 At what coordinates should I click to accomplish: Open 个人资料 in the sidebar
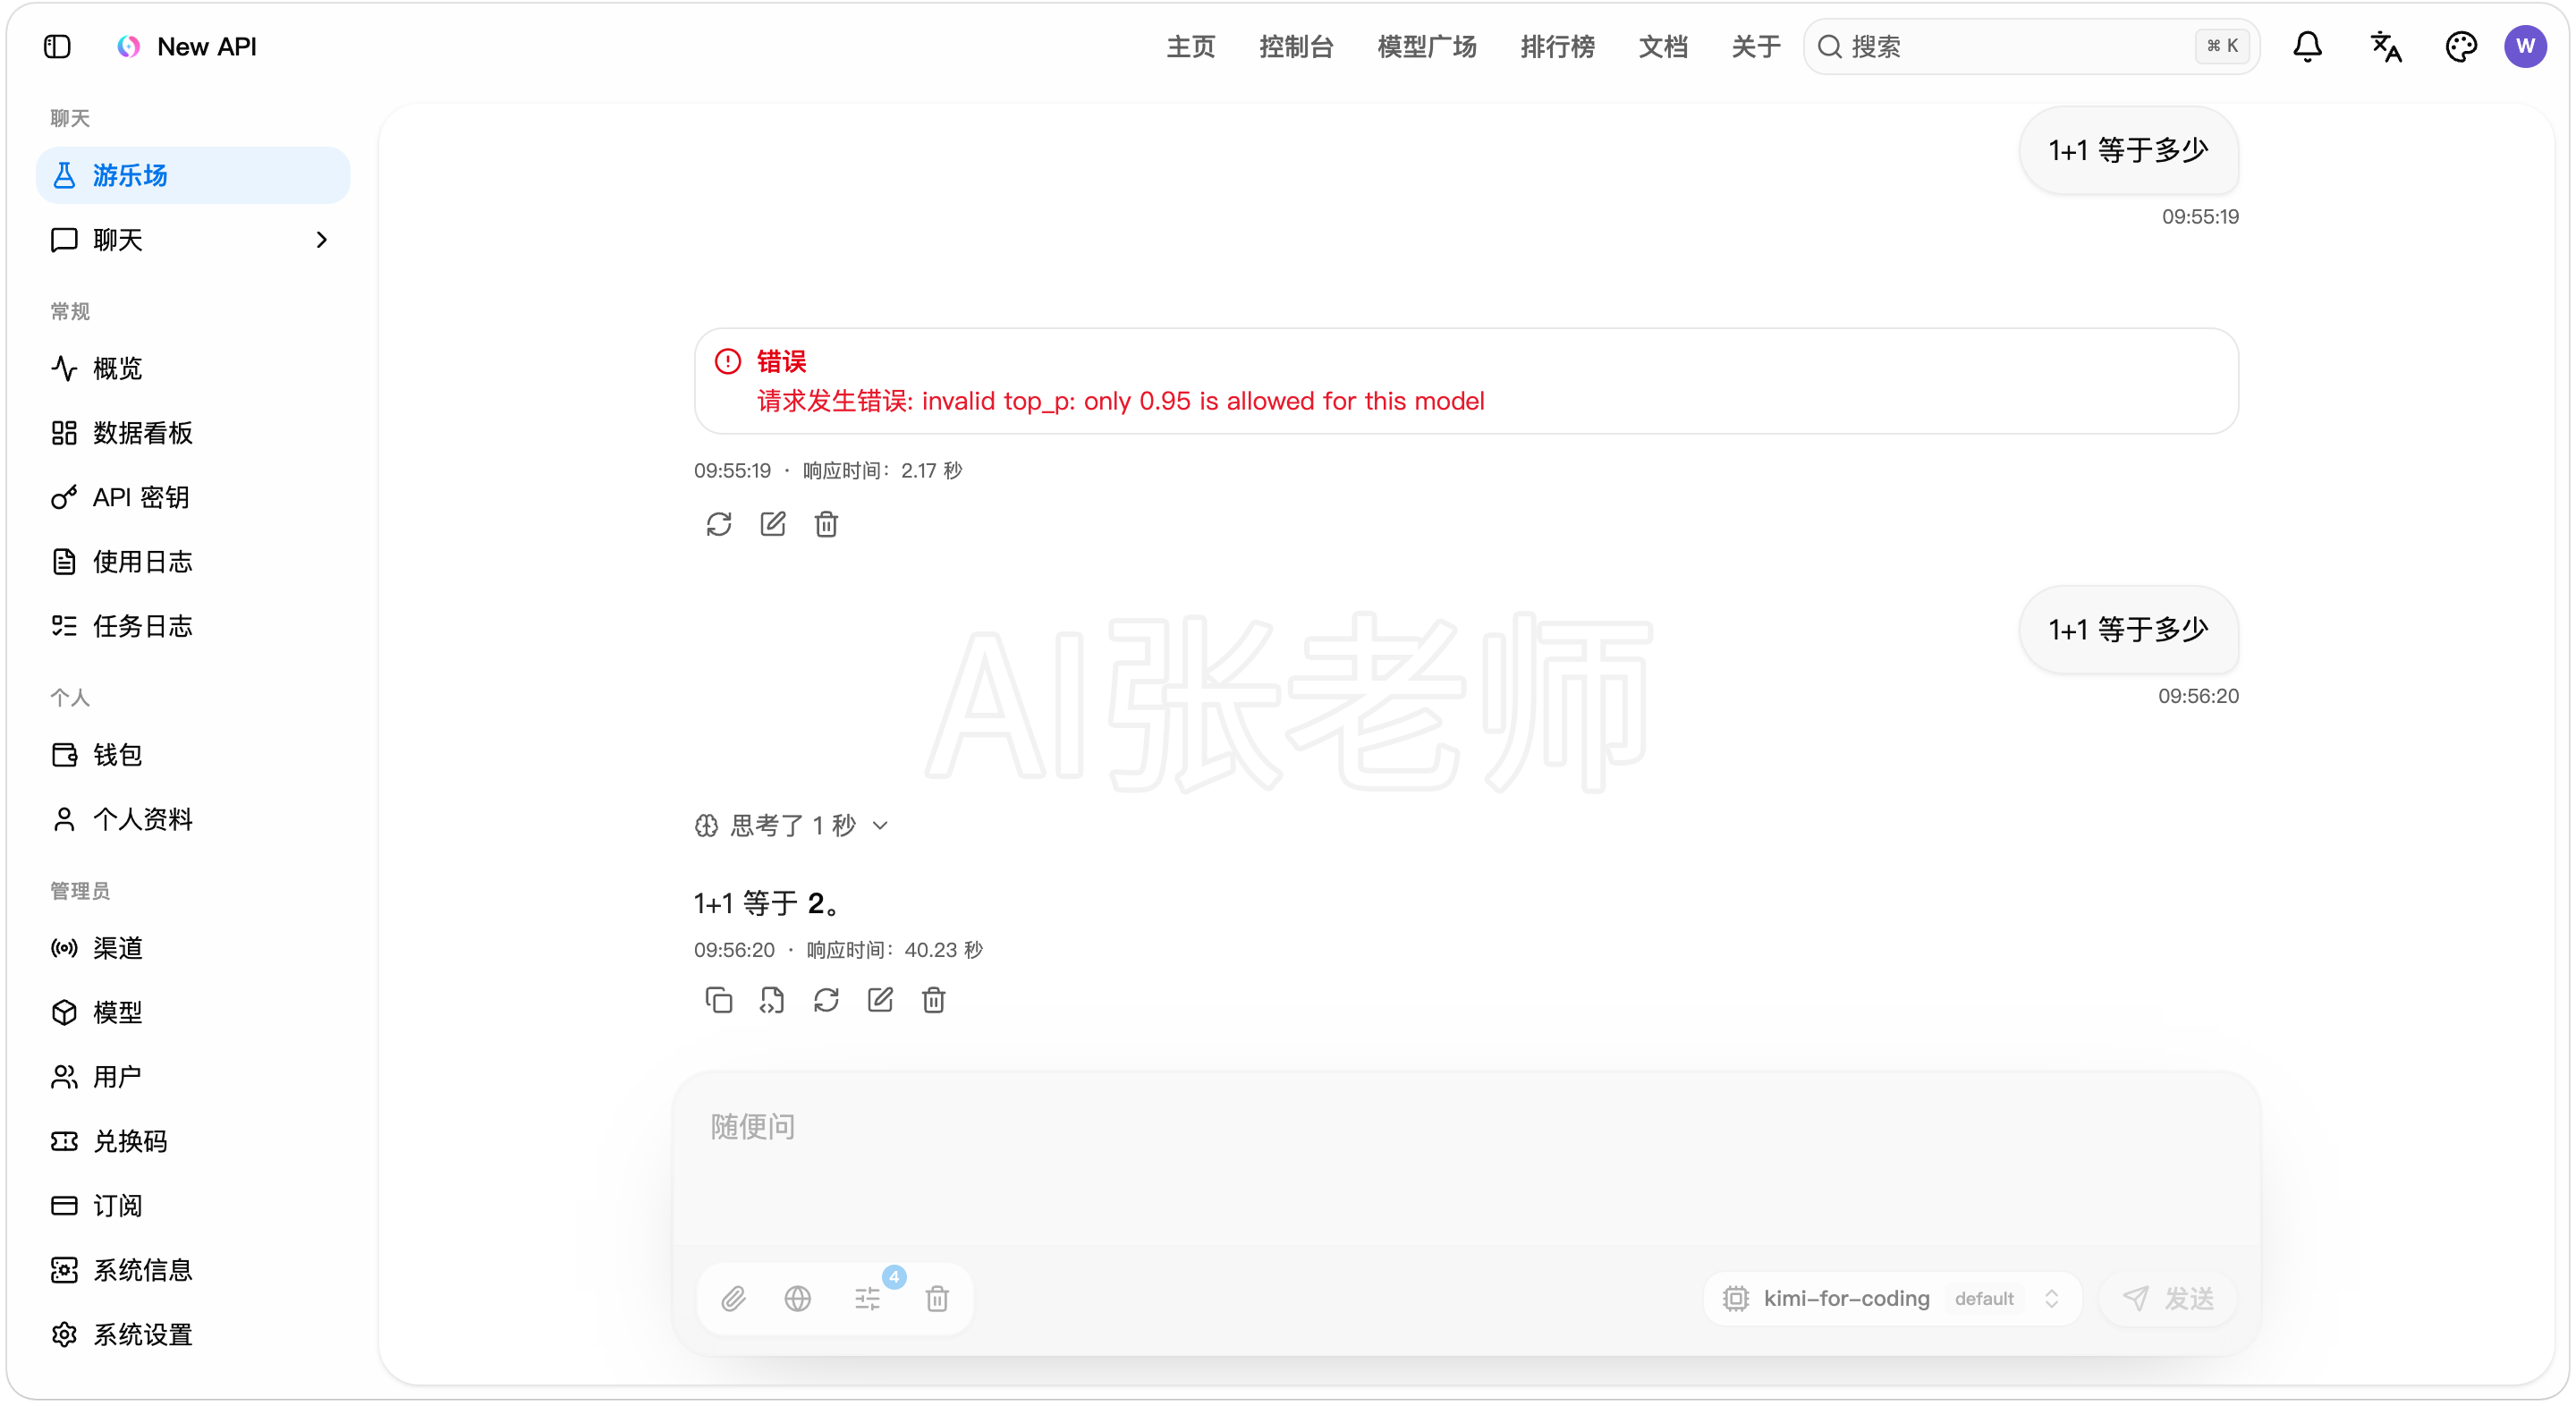[x=193, y=820]
